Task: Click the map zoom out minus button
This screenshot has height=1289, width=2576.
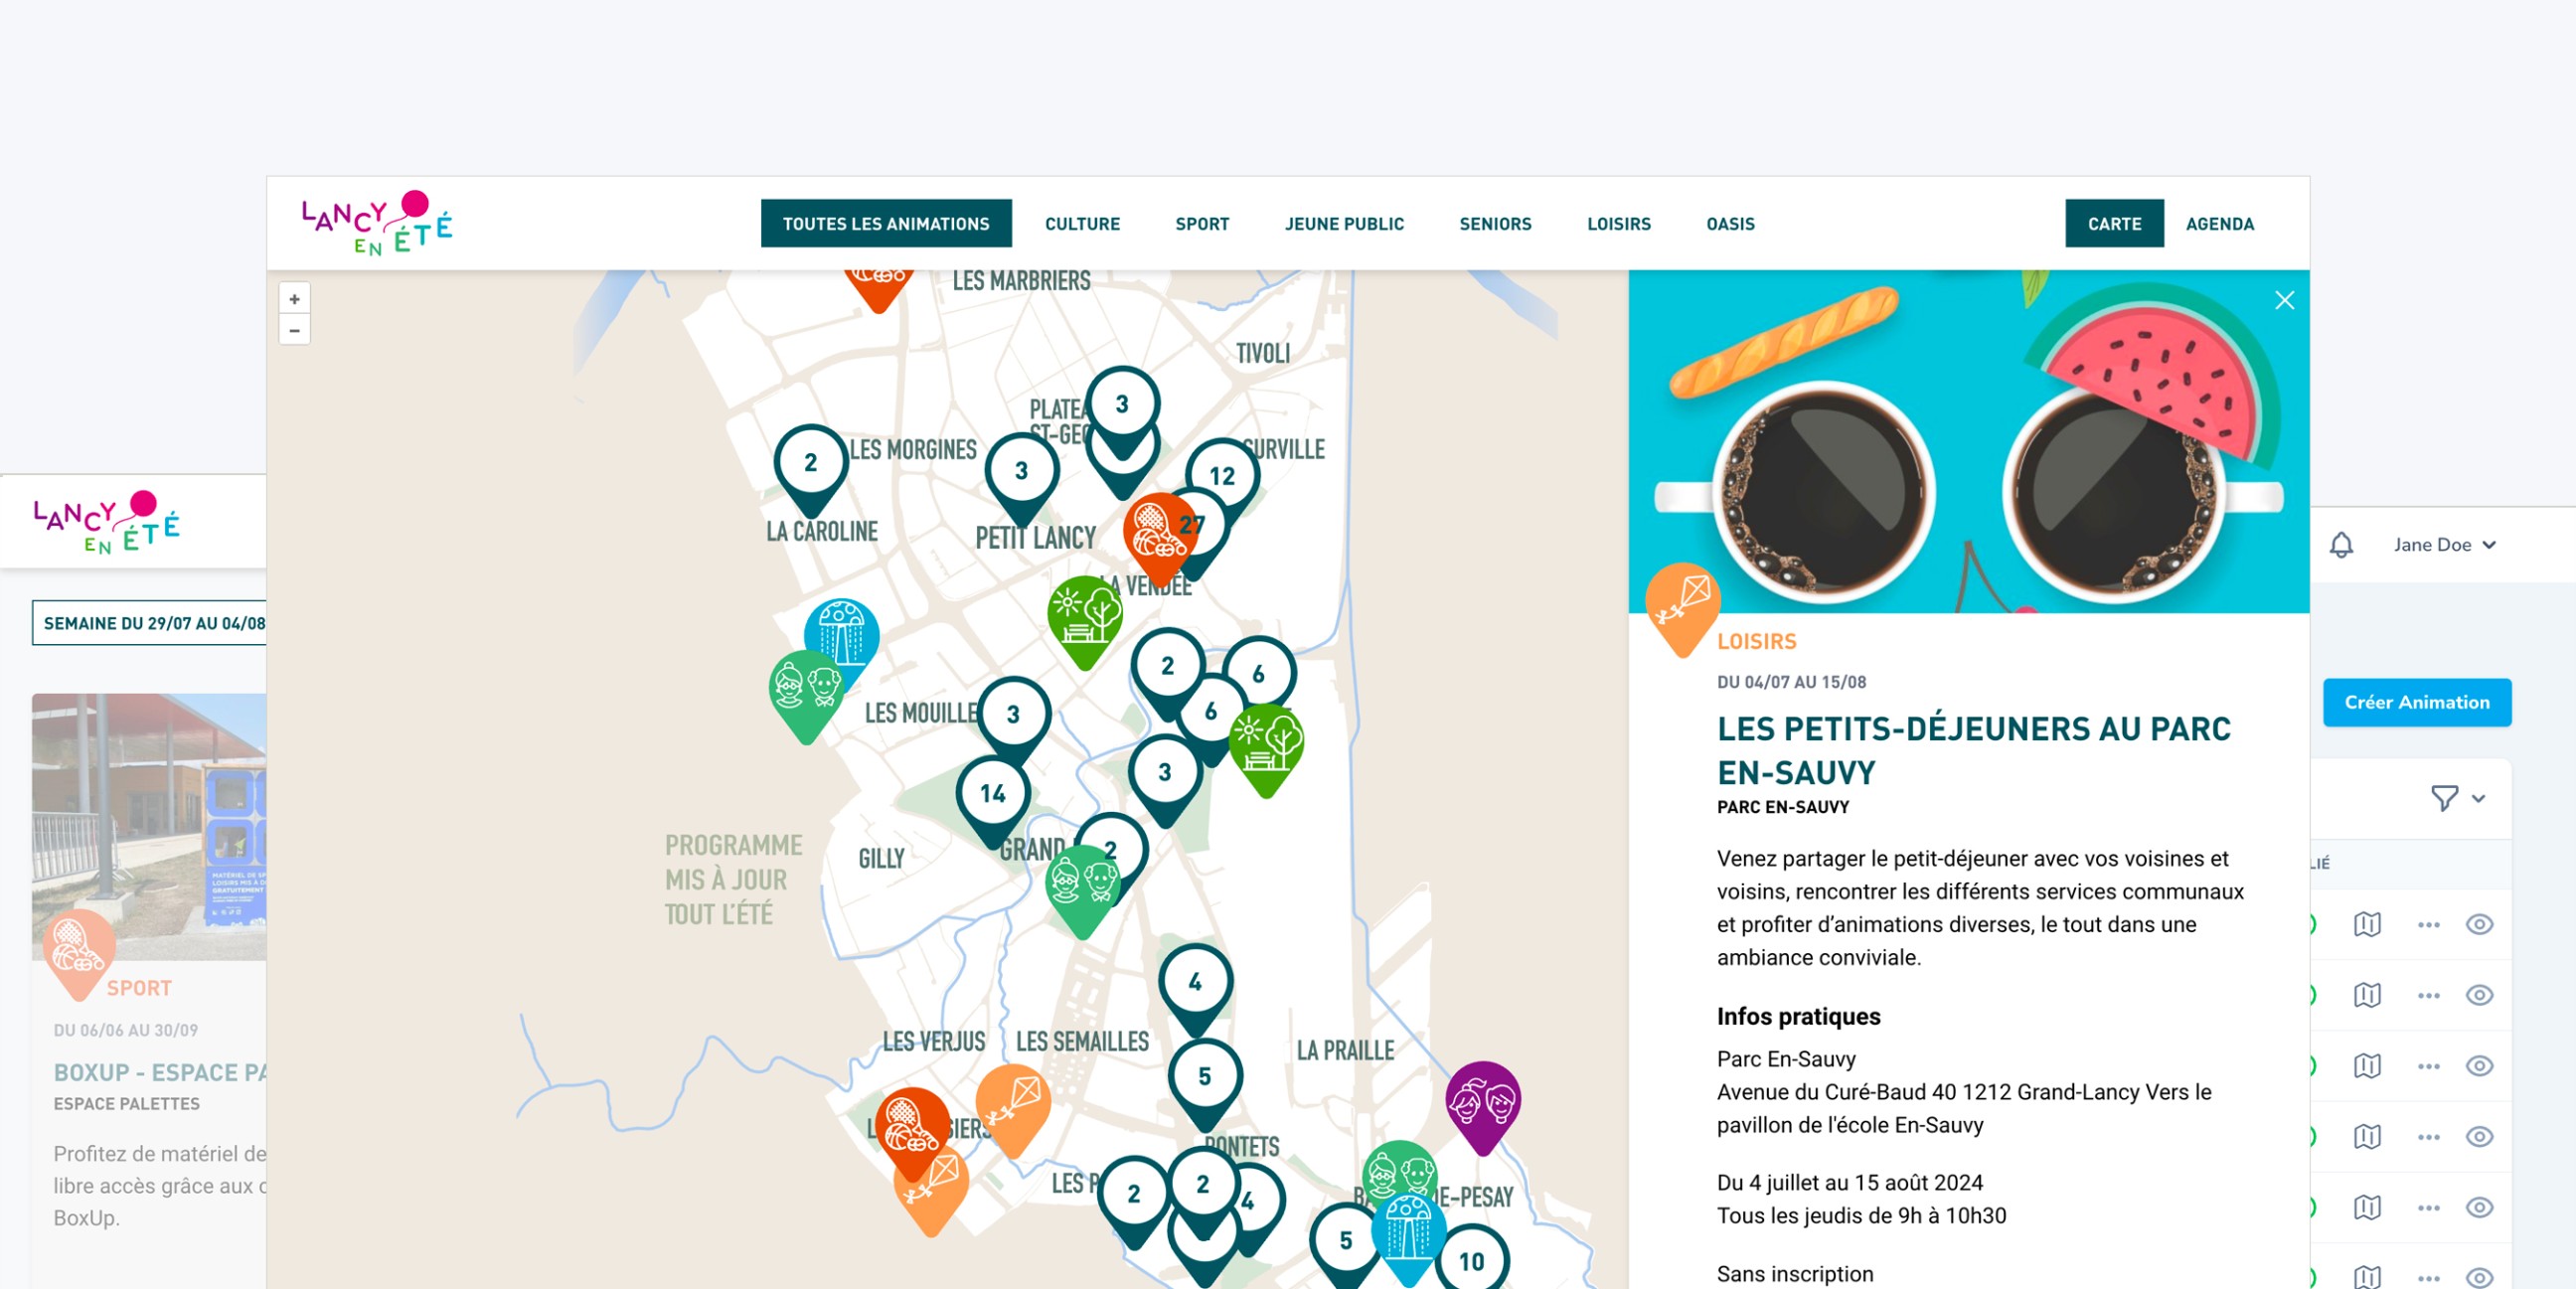Action: [x=294, y=330]
